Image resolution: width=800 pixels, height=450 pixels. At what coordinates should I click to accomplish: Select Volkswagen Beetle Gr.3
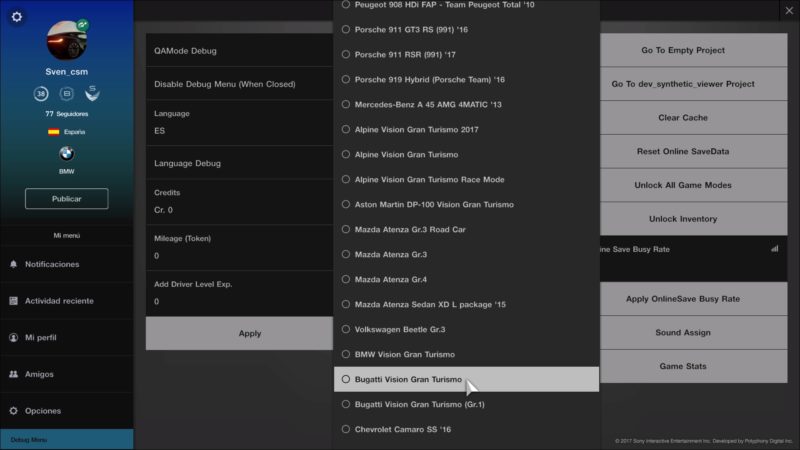[x=466, y=330]
